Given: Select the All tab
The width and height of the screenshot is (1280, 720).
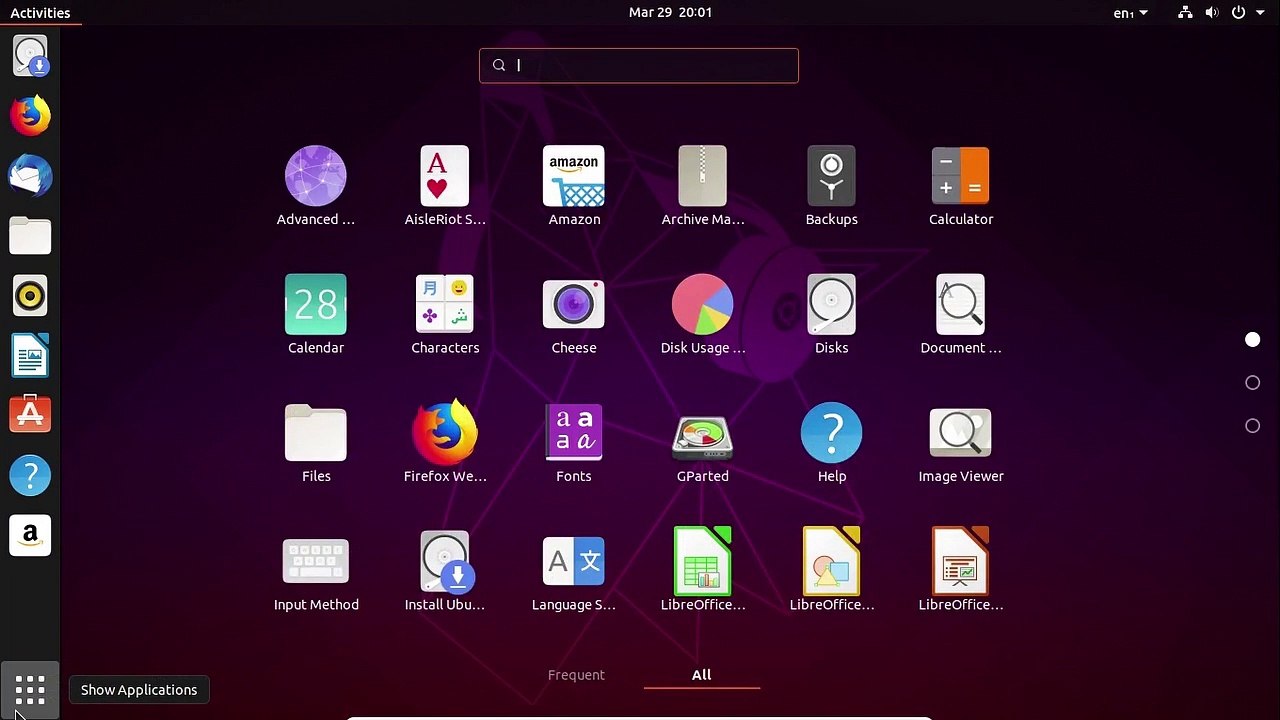Looking at the screenshot, I should pyautogui.click(x=702, y=675).
